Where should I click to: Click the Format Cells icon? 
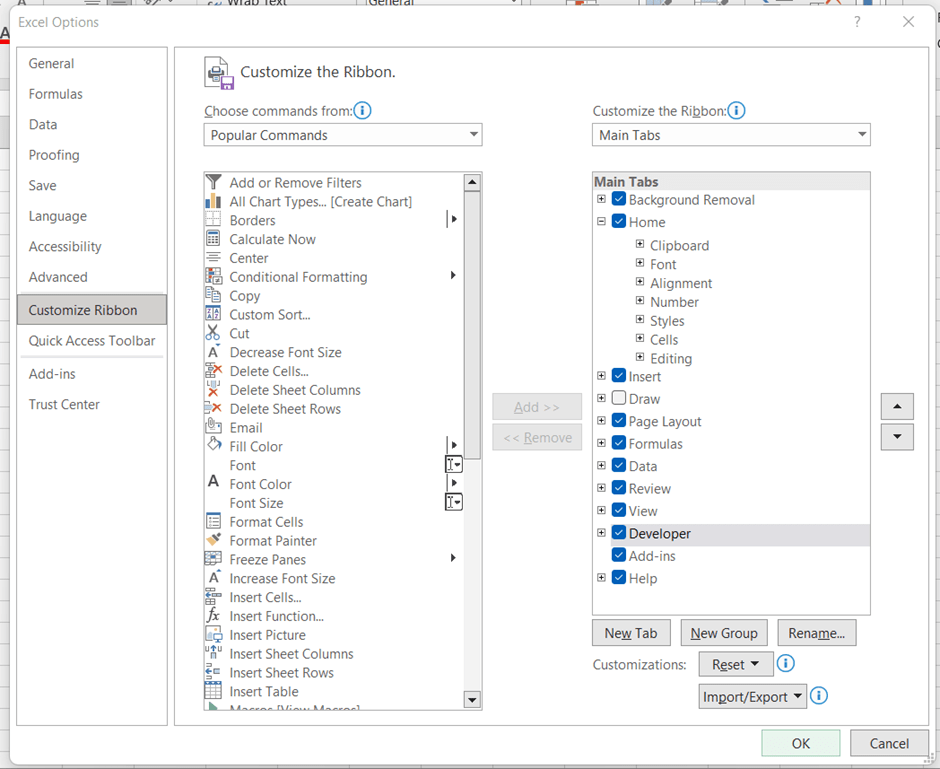pyautogui.click(x=213, y=521)
